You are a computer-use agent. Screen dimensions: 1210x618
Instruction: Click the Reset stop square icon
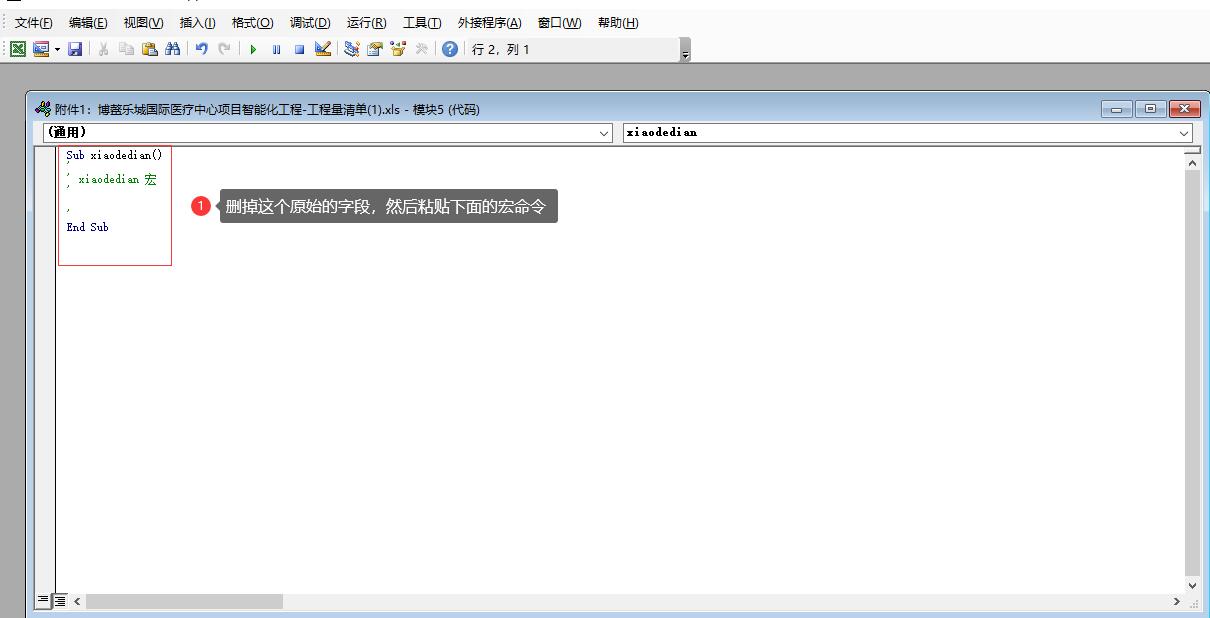click(x=299, y=49)
